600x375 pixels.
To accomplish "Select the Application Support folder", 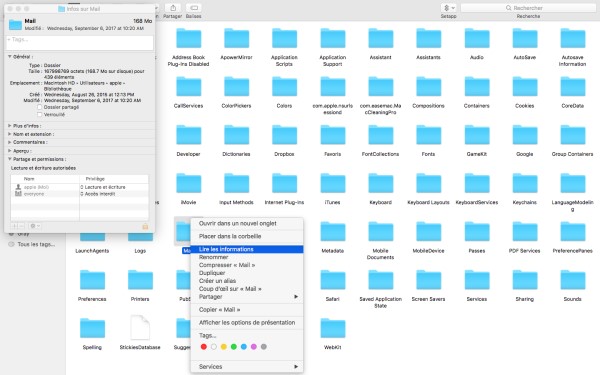I will [x=333, y=38].
